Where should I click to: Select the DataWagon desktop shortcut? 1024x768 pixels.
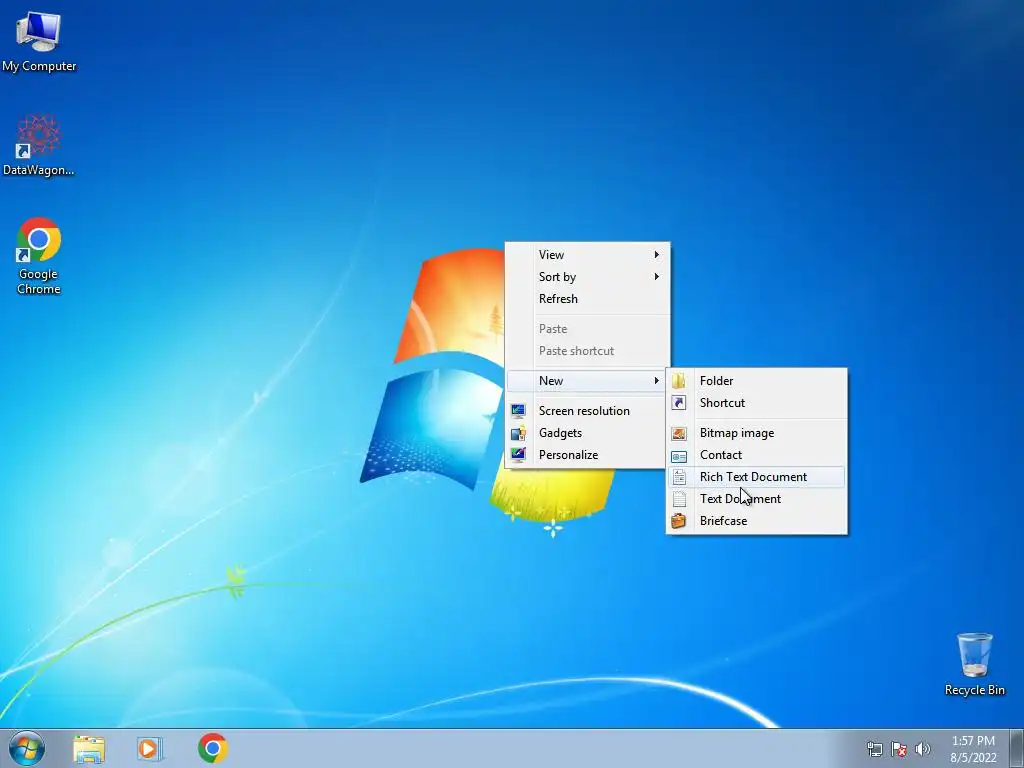(x=39, y=145)
